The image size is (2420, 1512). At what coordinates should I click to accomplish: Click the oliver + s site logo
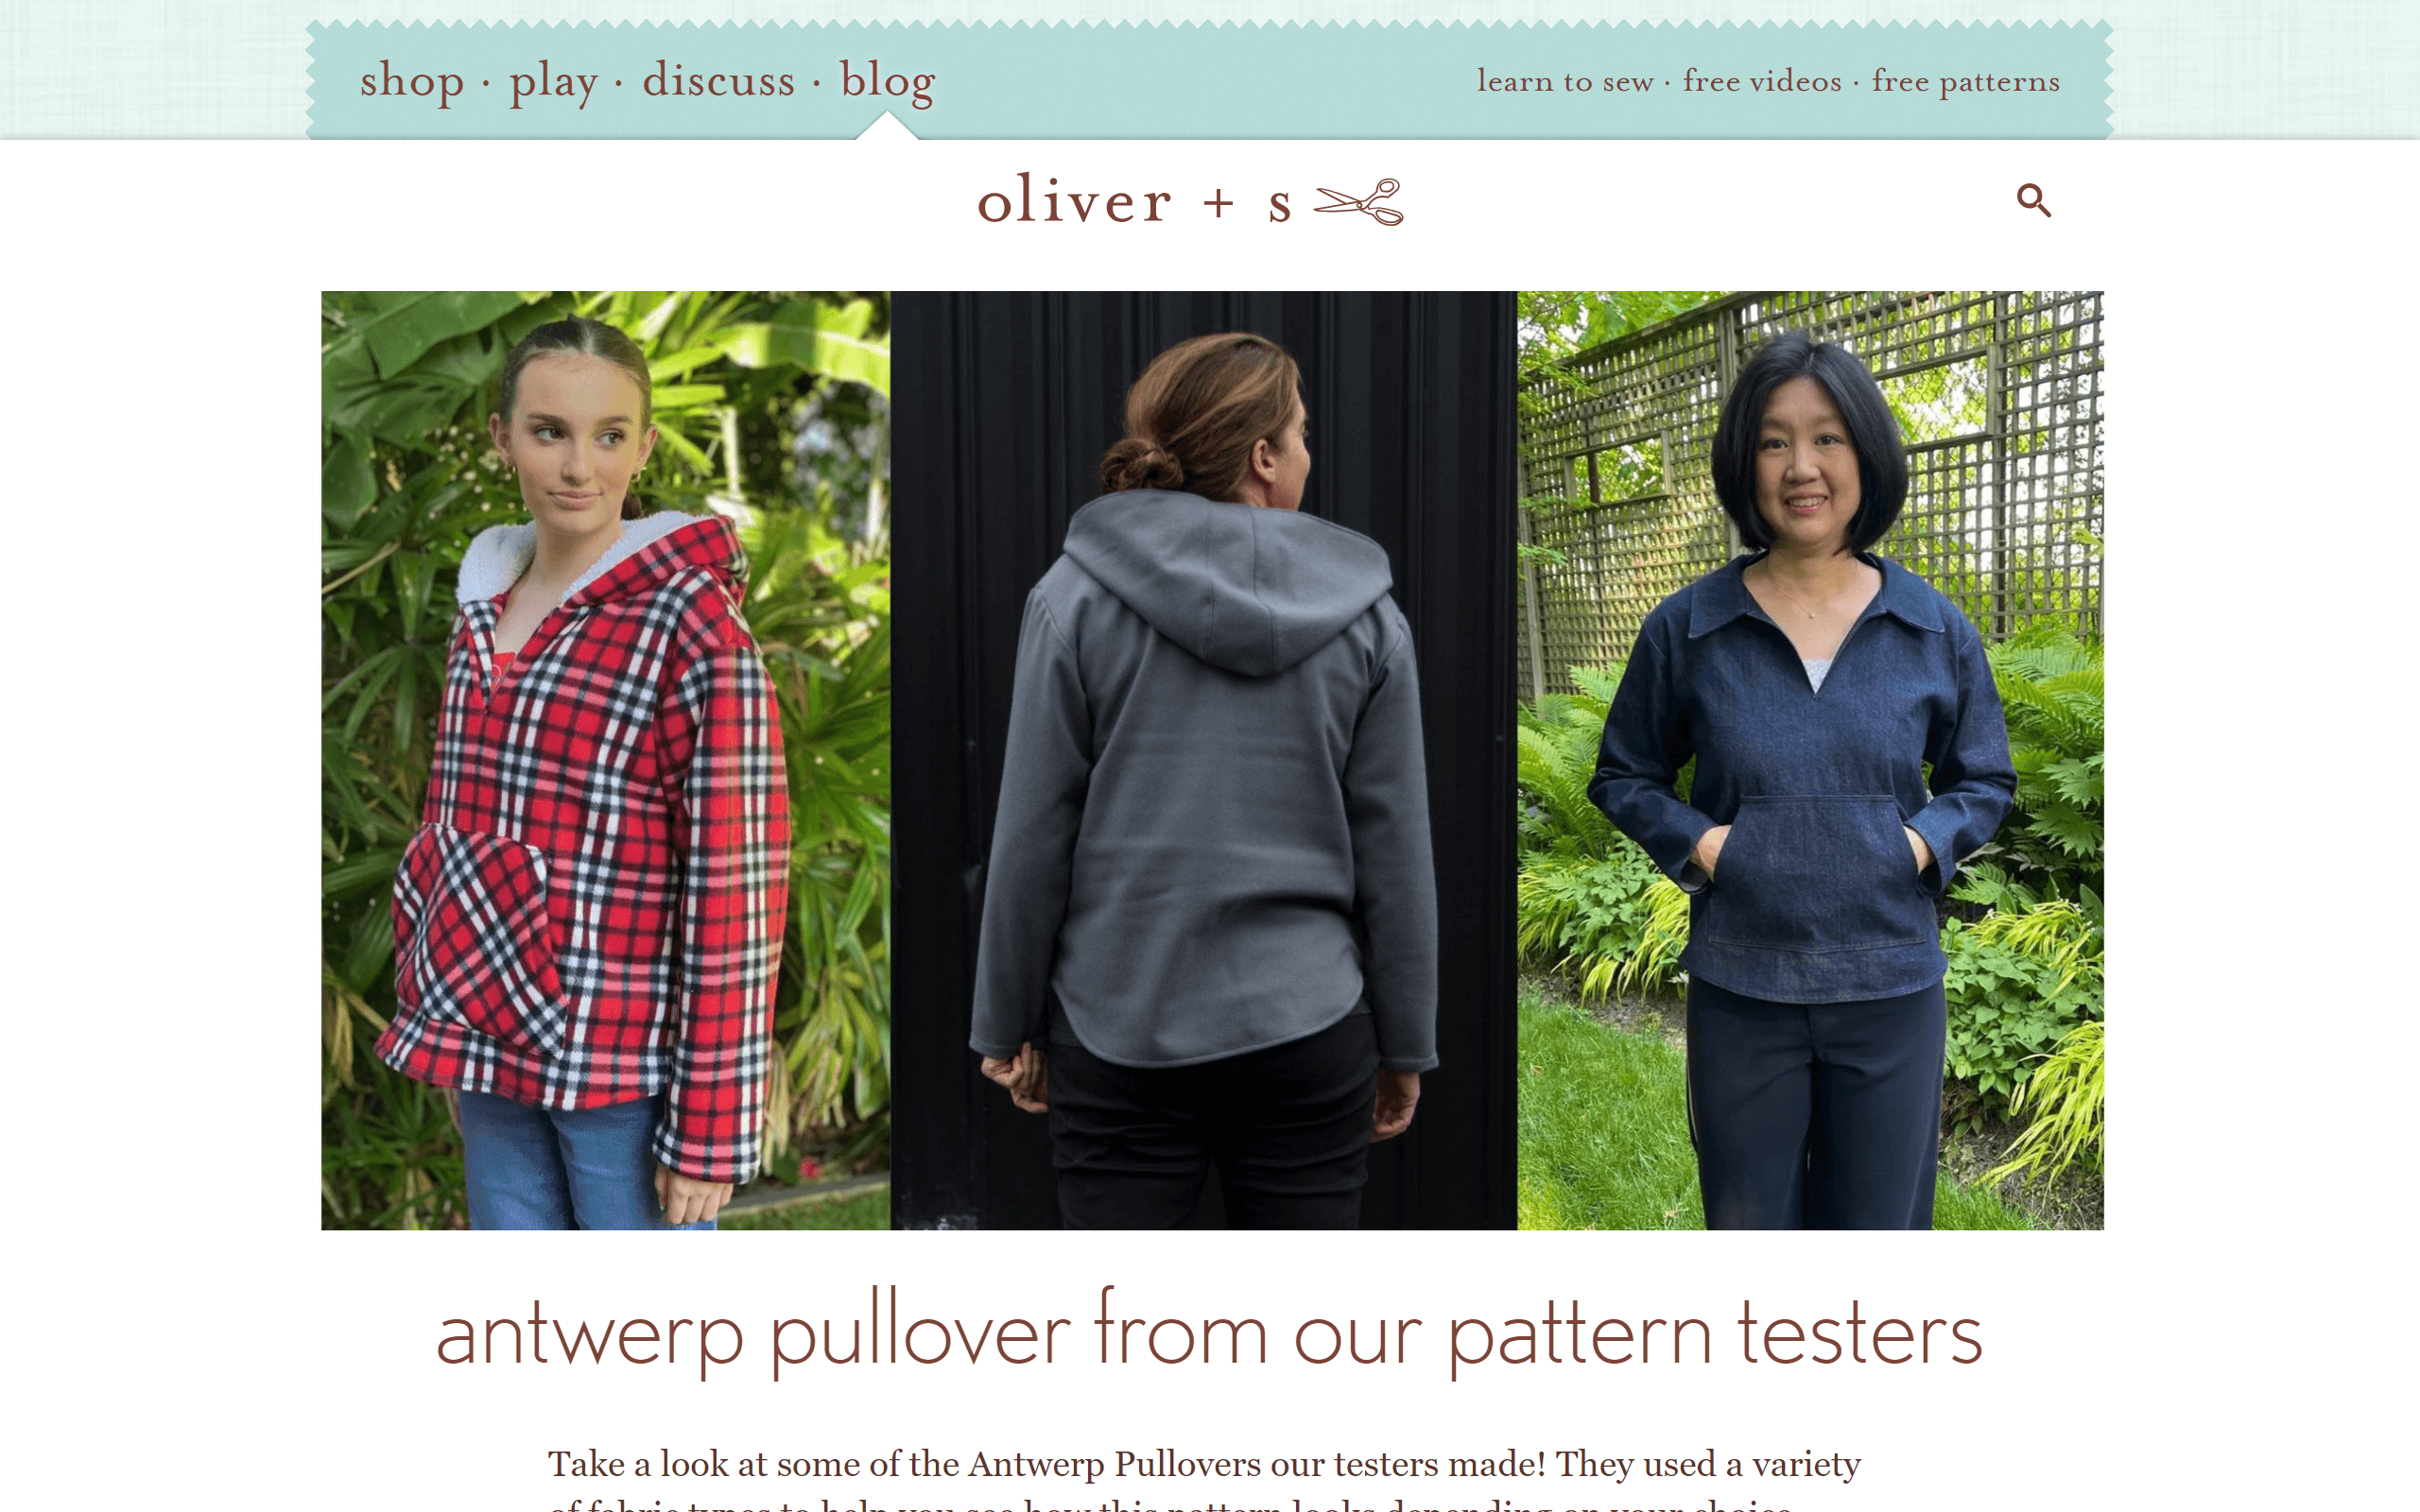click(x=1190, y=201)
